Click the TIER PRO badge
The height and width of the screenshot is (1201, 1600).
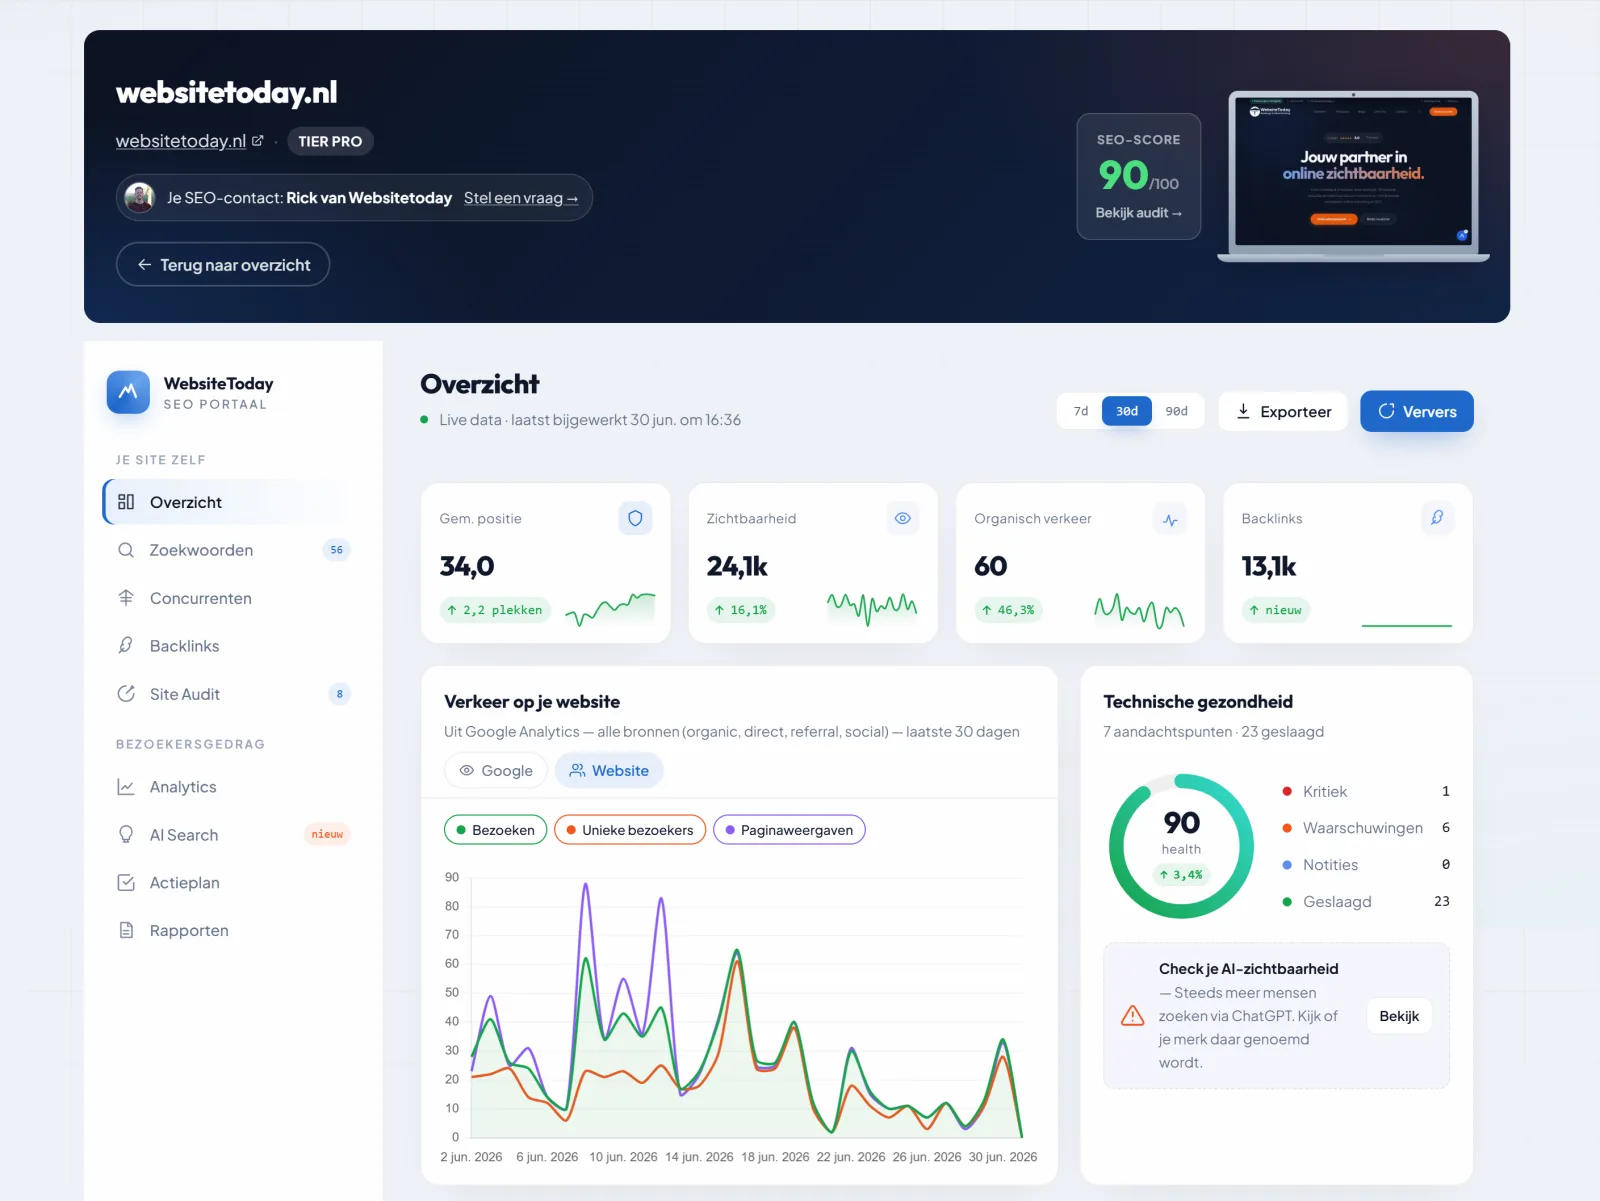[x=330, y=141]
